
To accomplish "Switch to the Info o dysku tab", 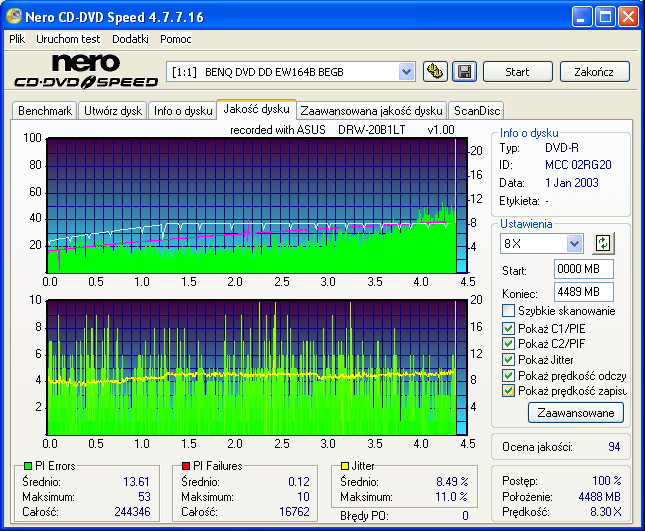I will tap(183, 111).
